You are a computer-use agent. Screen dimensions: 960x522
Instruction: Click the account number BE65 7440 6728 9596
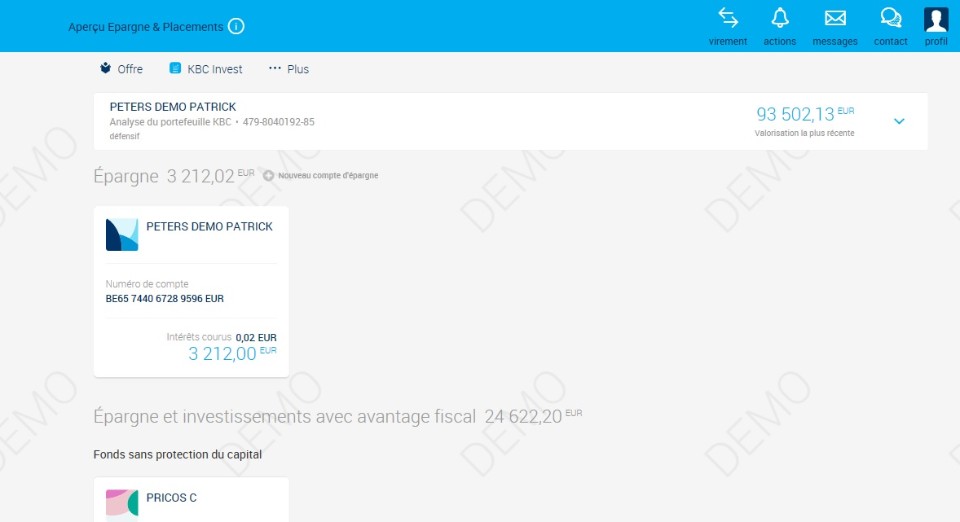pos(165,299)
